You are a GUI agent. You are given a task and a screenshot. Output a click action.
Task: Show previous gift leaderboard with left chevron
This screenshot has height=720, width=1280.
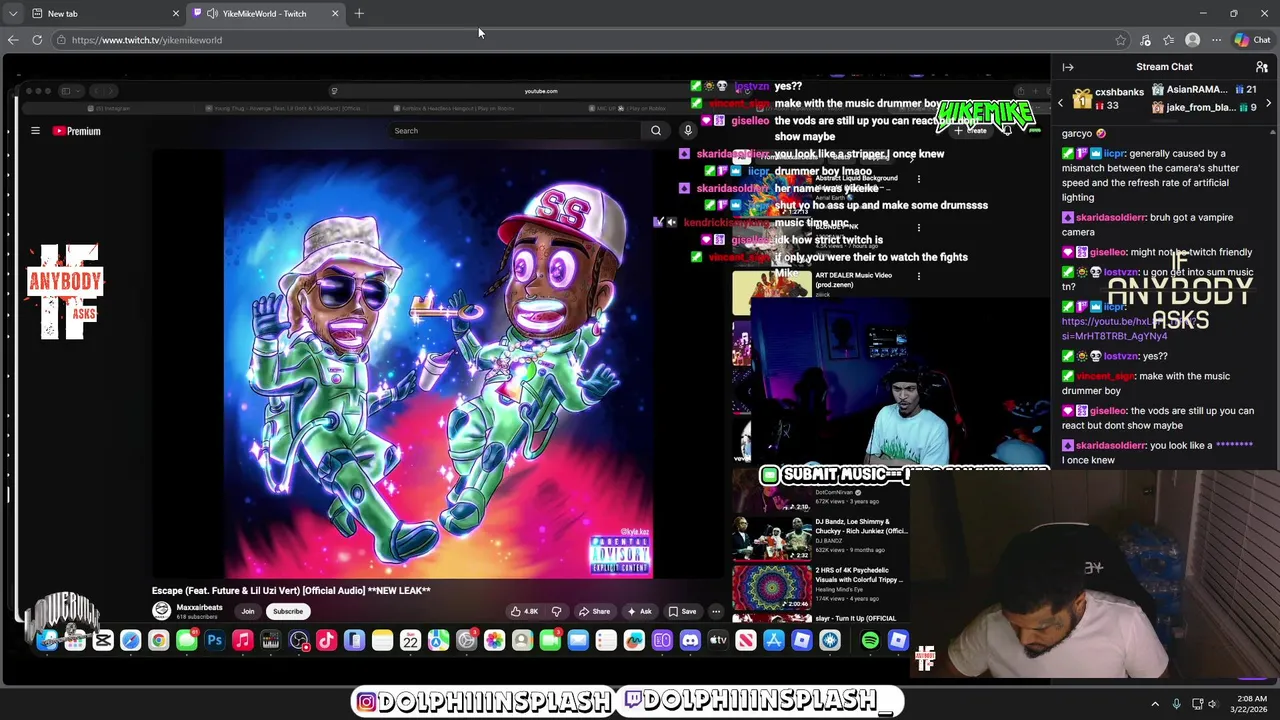[1061, 103]
